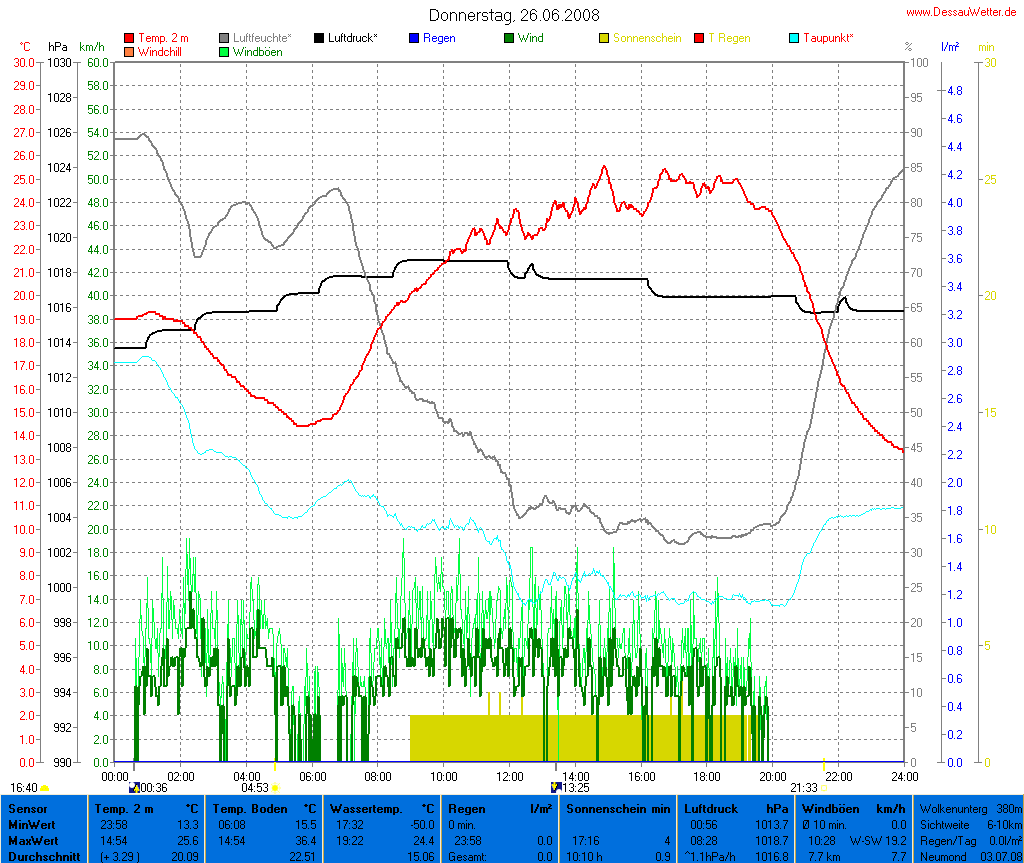
Task: Click the red T Regen legend square
Action: tap(699, 38)
